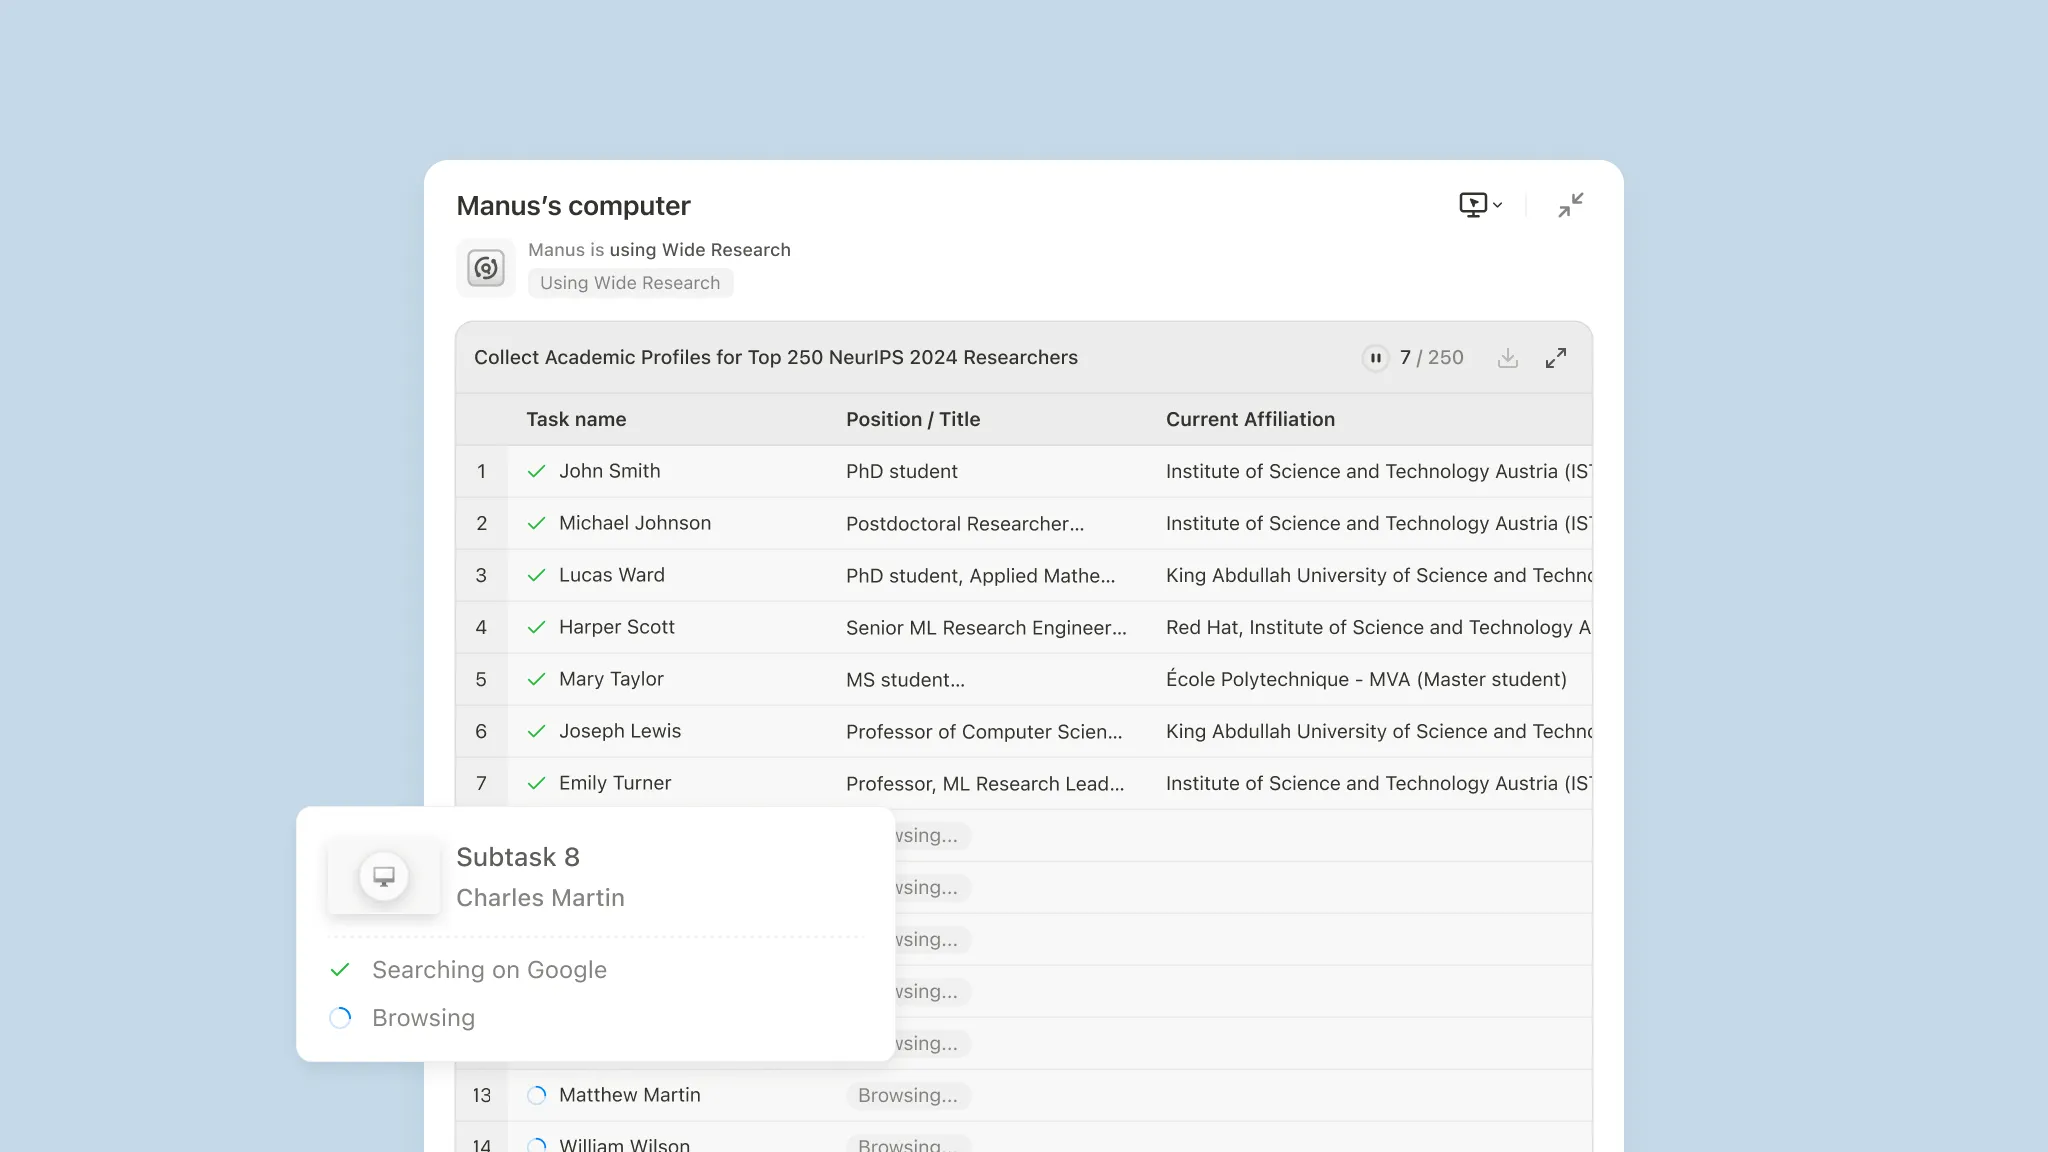
Task: Click the Charles Martin subtask name
Action: point(540,898)
